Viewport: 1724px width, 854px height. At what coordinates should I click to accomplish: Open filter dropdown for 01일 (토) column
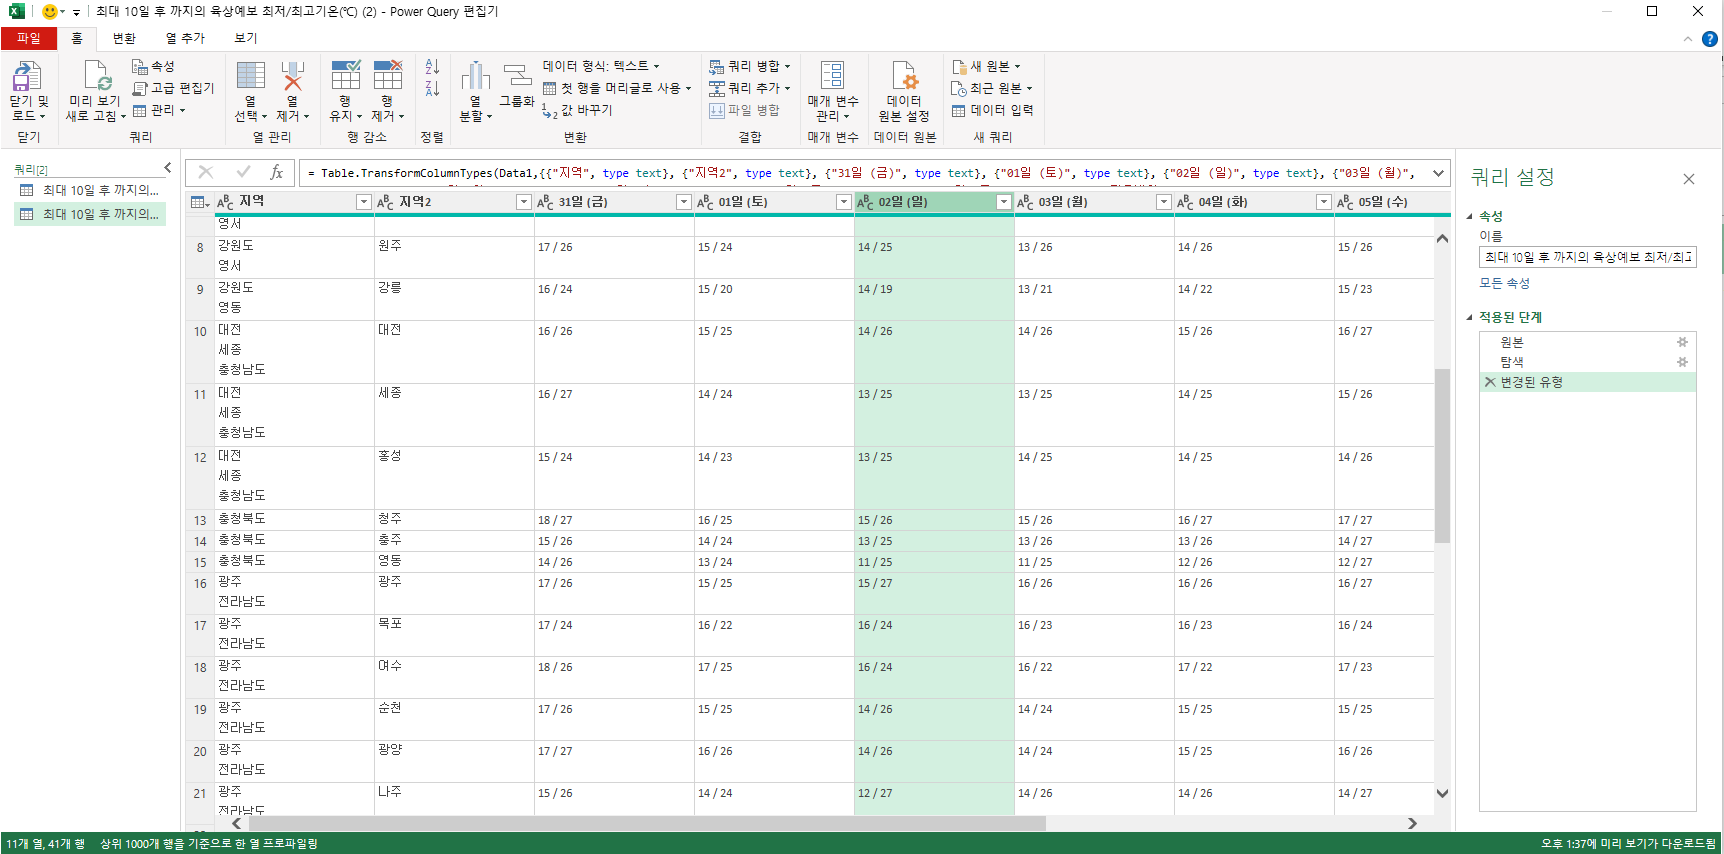click(844, 202)
